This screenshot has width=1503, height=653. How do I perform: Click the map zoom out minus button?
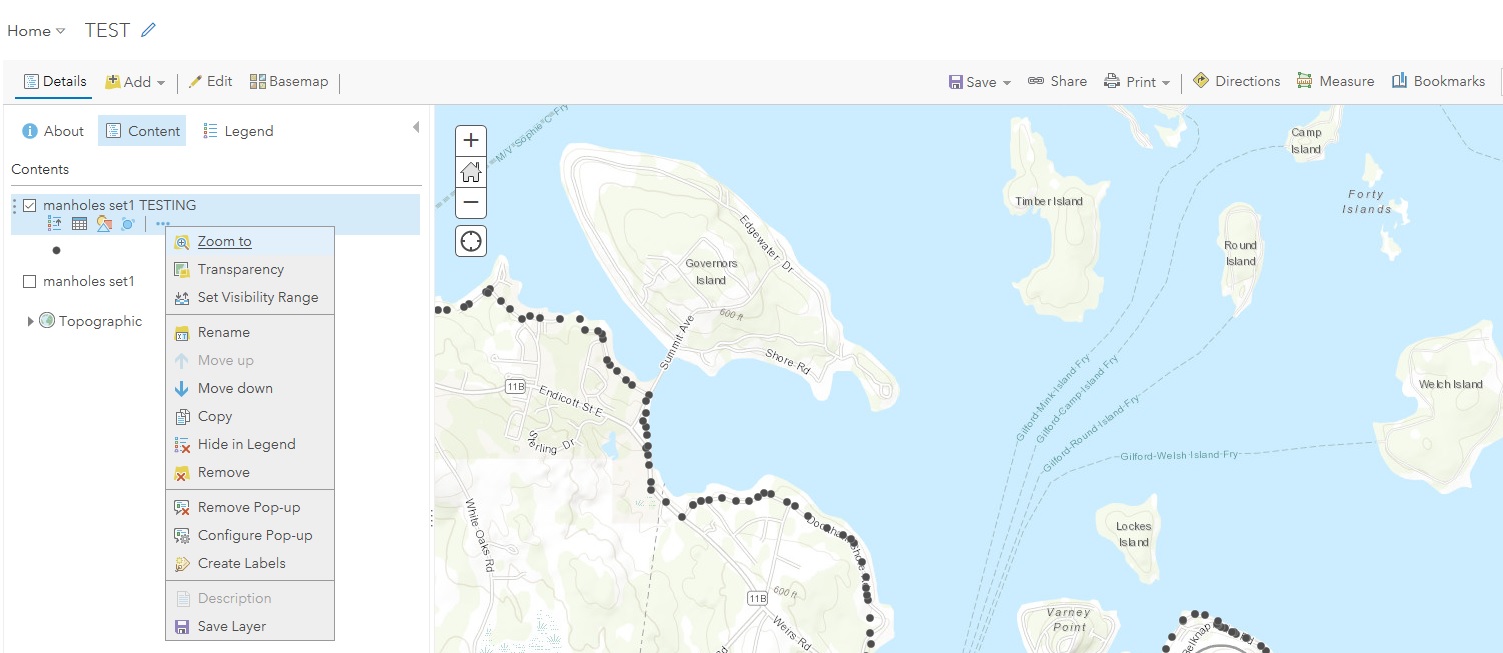(x=471, y=203)
